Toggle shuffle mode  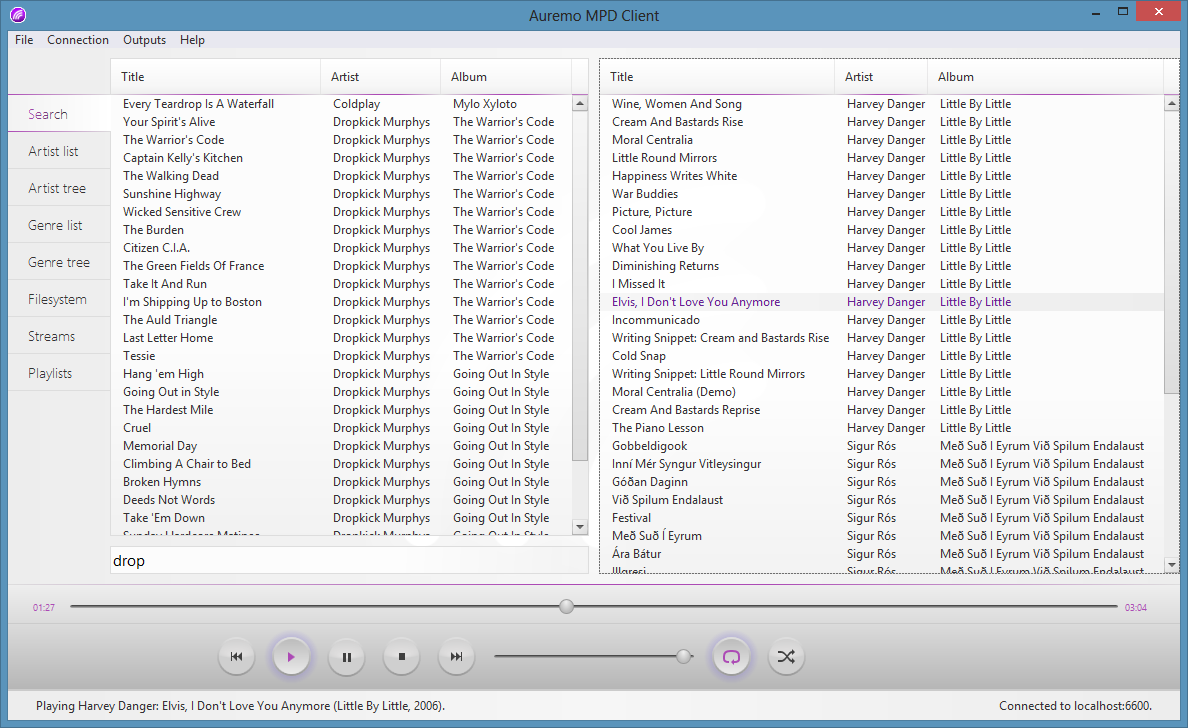click(786, 657)
